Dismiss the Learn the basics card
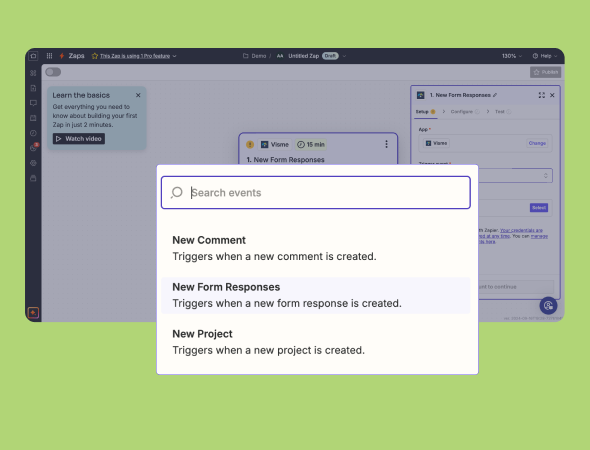The height and width of the screenshot is (450, 590). point(138,95)
